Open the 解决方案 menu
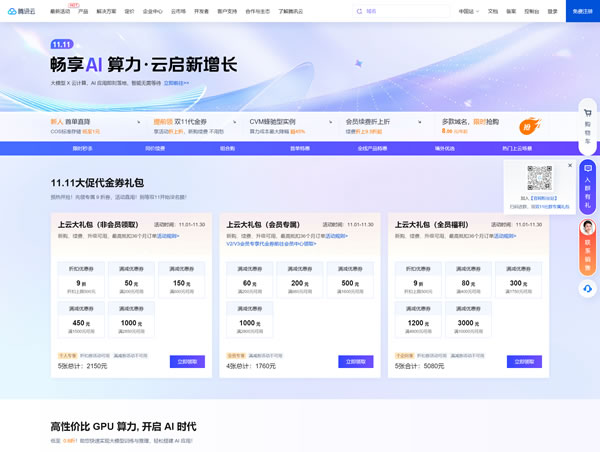 106,11
